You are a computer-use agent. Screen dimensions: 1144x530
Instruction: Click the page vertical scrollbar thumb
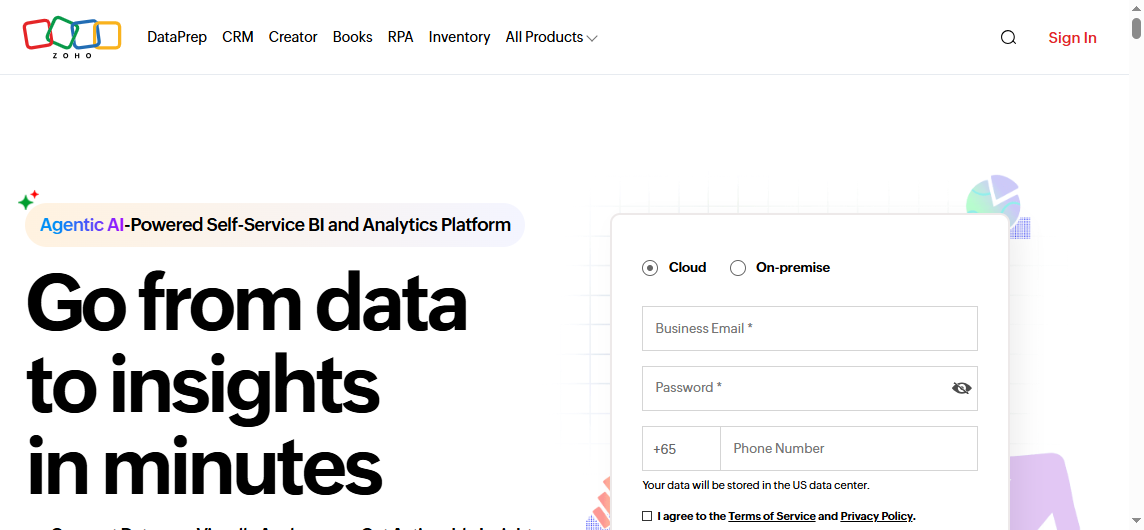[x=1136, y=28]
